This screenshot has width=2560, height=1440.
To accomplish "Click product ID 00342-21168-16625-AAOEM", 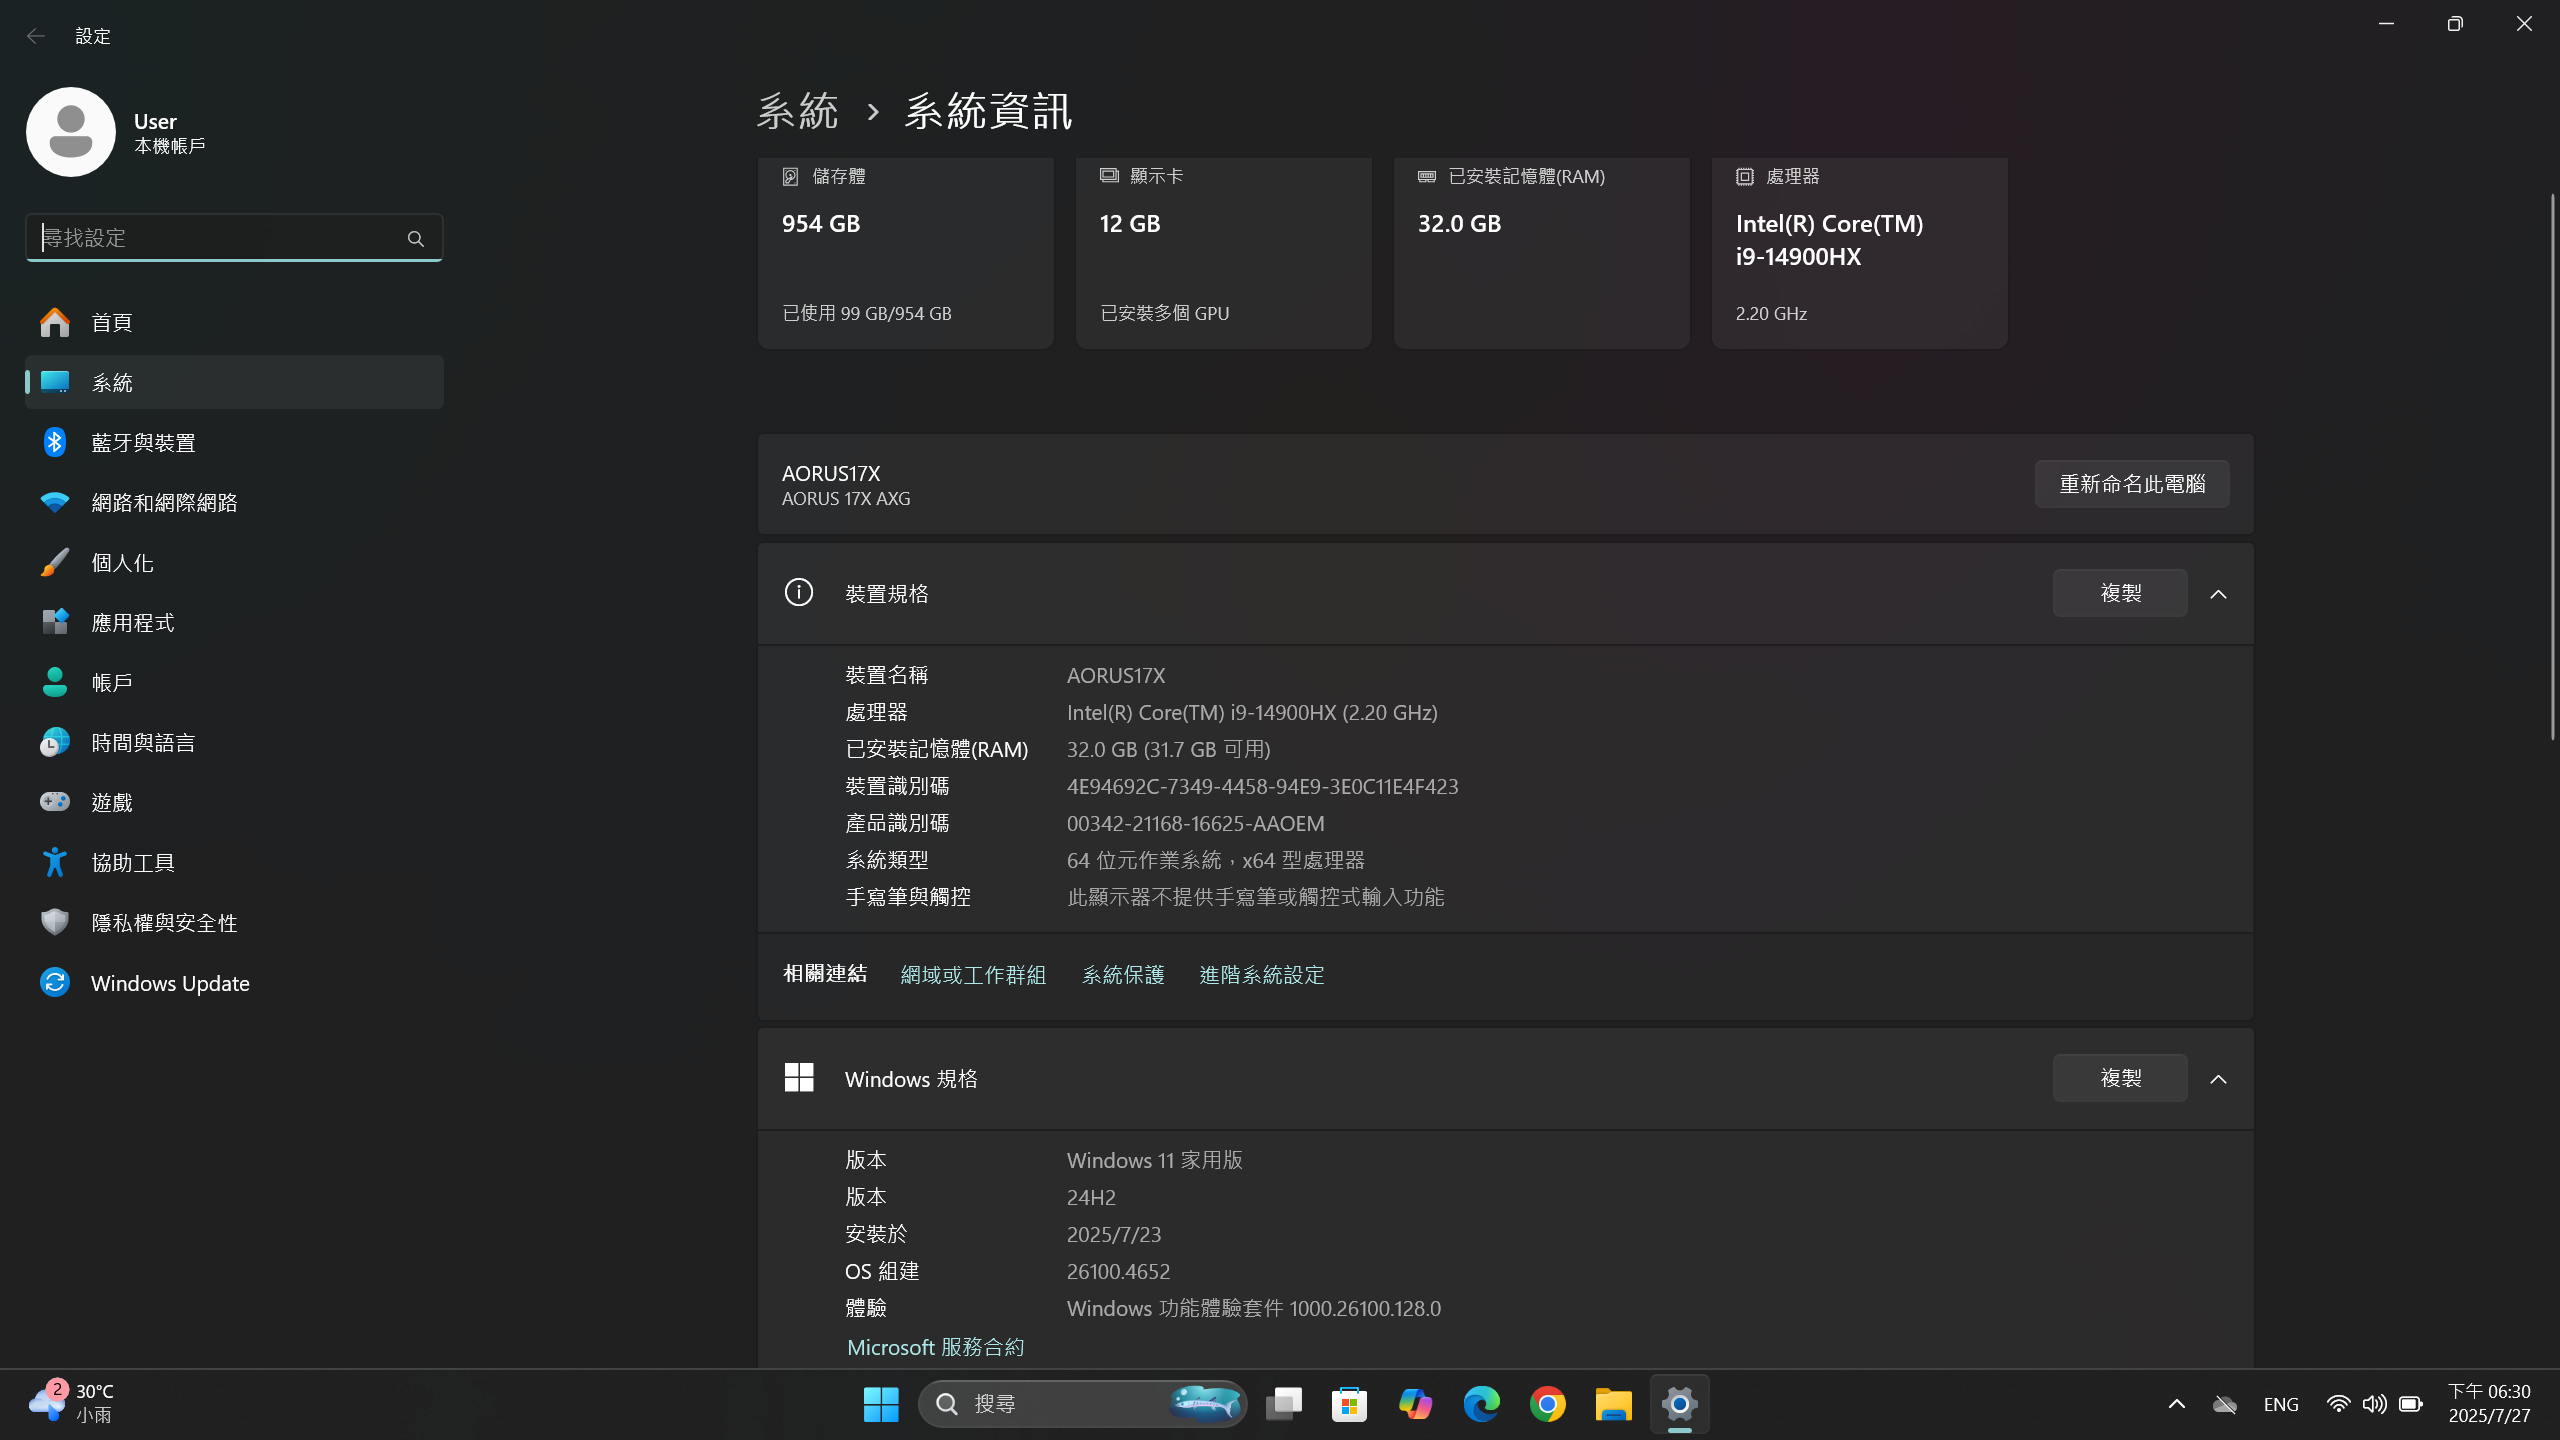I will tap(1195, 823).
